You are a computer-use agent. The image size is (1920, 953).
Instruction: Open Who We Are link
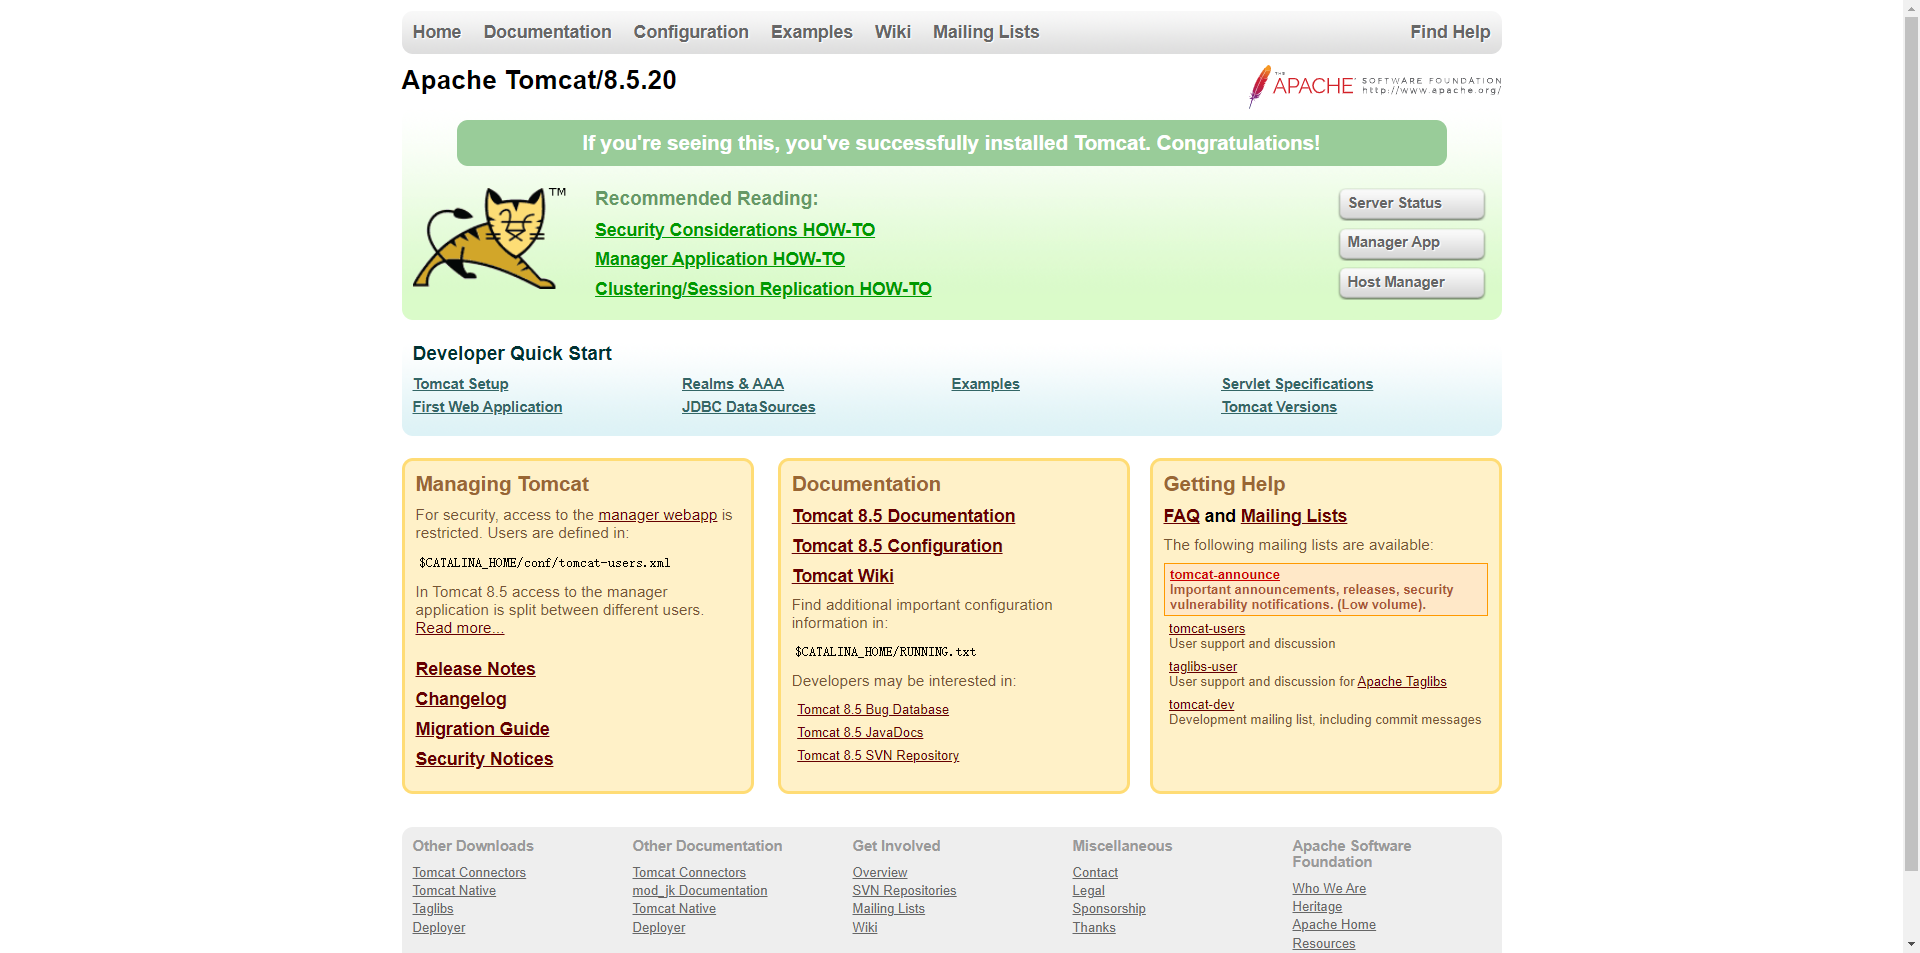pyautogui.click(x=1329, y=889)
